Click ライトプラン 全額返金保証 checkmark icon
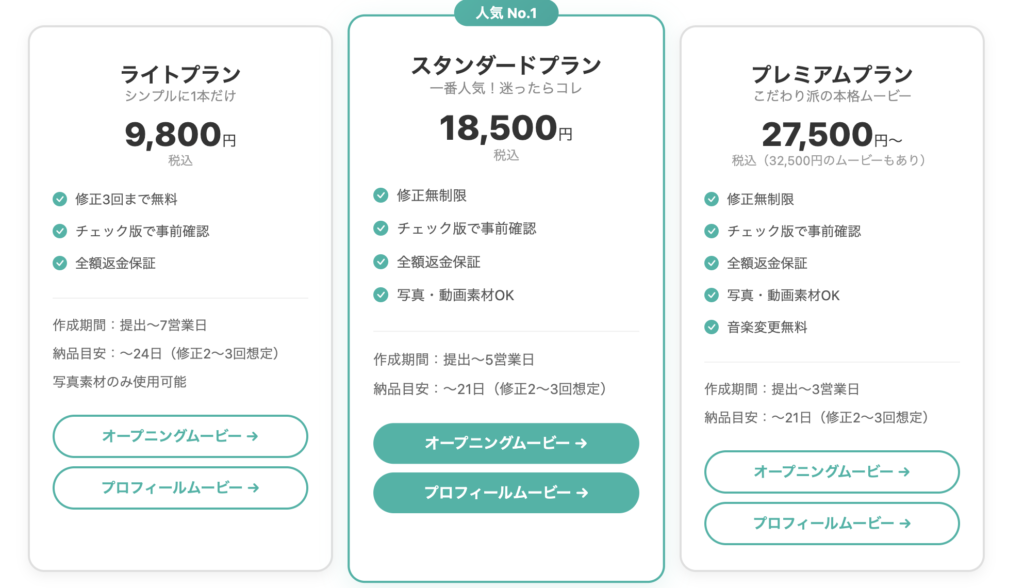1024x588 pixels. (60, 263)
